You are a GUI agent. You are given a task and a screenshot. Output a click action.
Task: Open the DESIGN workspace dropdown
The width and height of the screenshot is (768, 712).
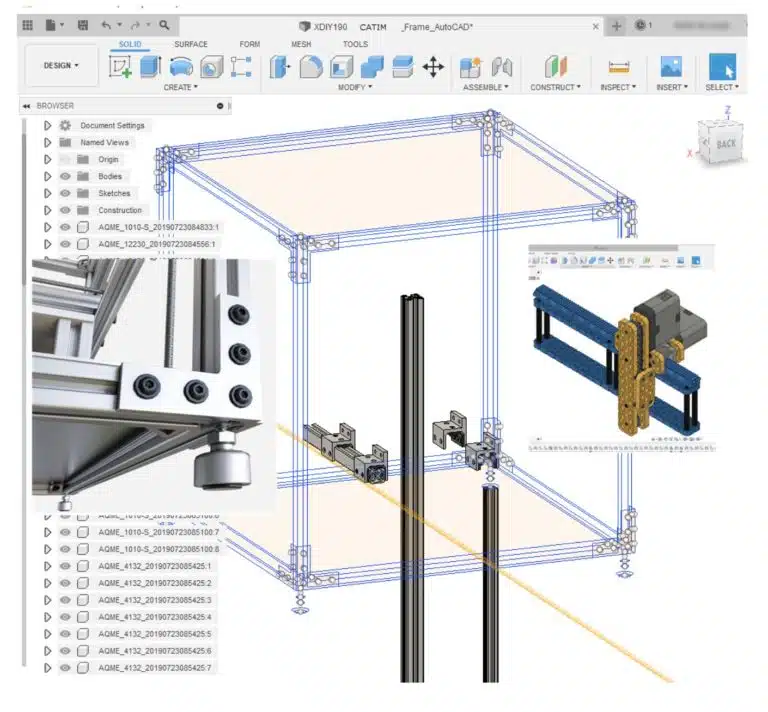click(x=61, y=66)
